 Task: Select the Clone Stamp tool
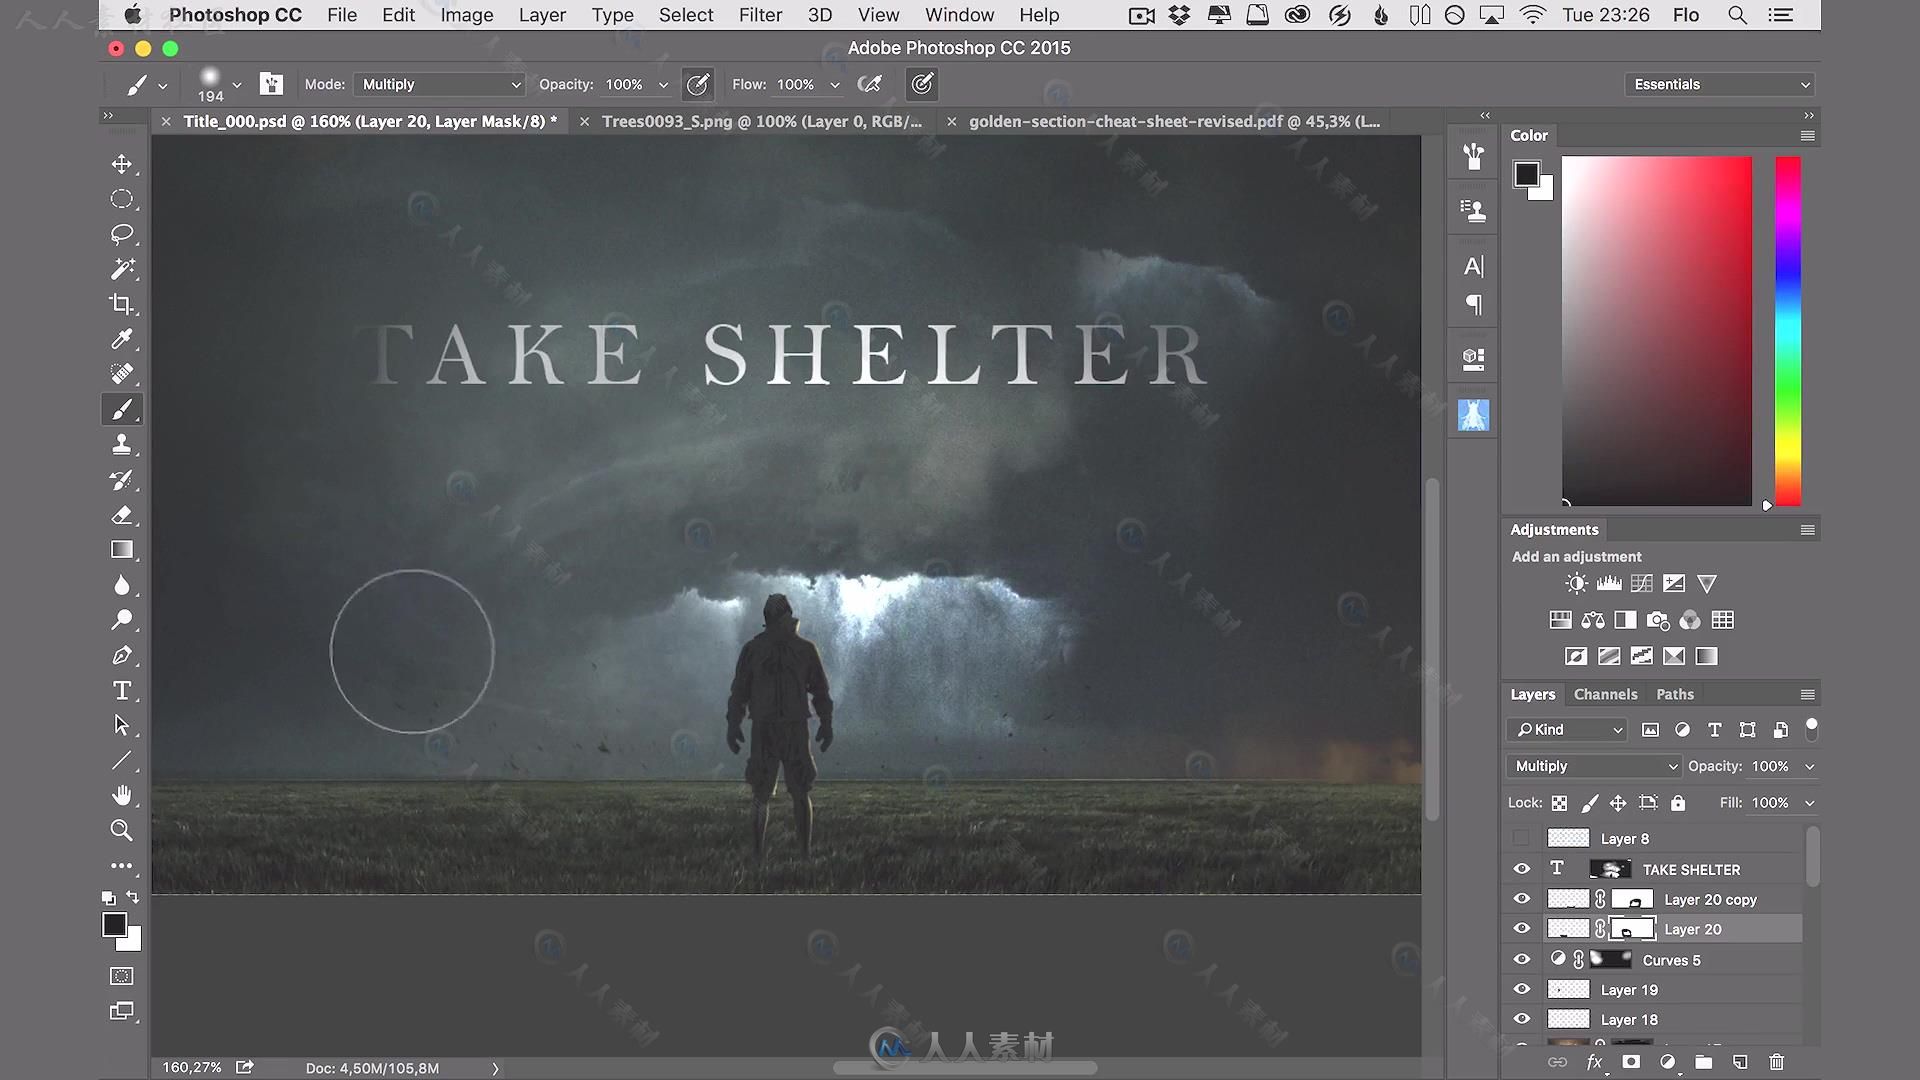pyautogui.click(x=122, y=444)
